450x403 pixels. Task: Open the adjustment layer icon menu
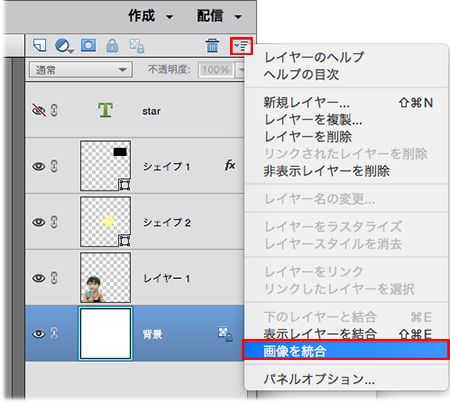[64, 46]
